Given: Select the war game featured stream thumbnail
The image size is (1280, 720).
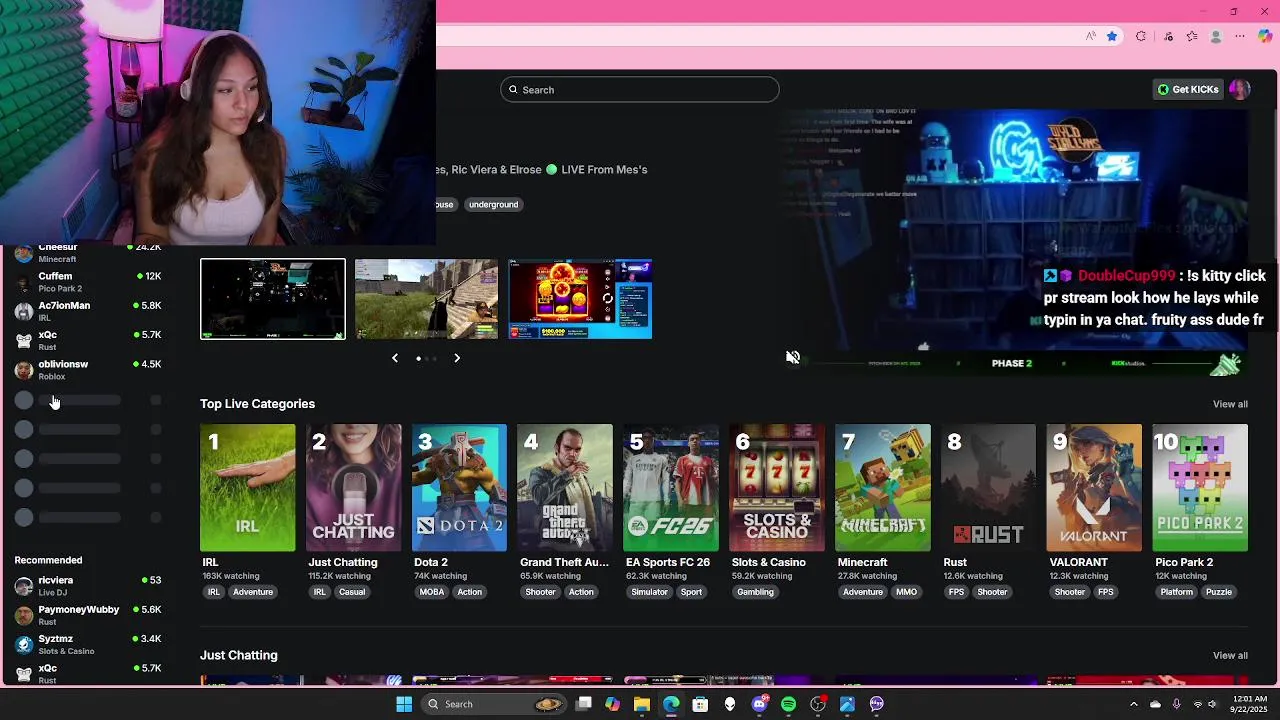Looking at the screenshot, I should [426, 299].
